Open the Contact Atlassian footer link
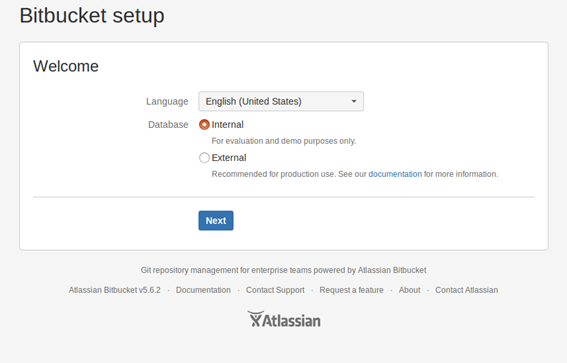The height and width of the screenshot is (363, 567). pyautogui.click(x=466, y=290)
